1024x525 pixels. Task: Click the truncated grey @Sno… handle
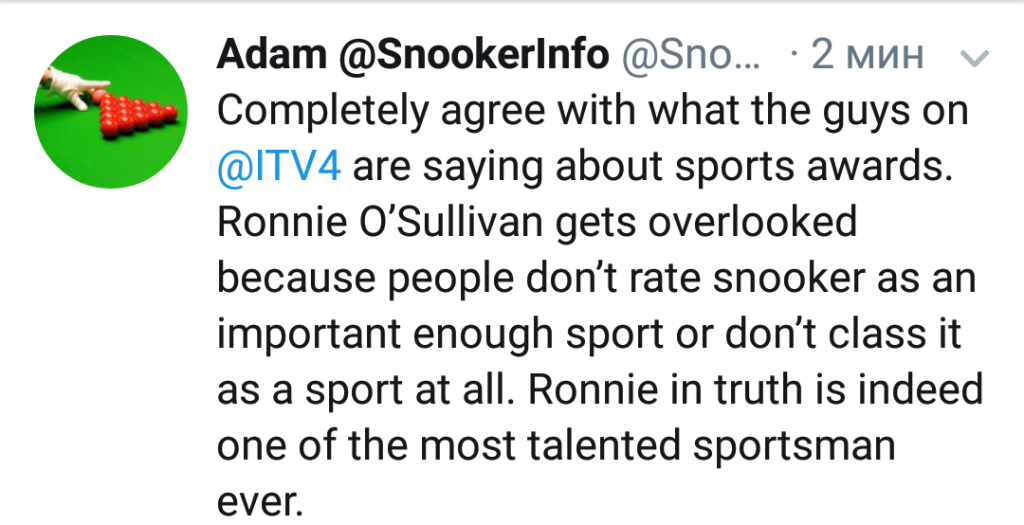(x=693, y=56)
